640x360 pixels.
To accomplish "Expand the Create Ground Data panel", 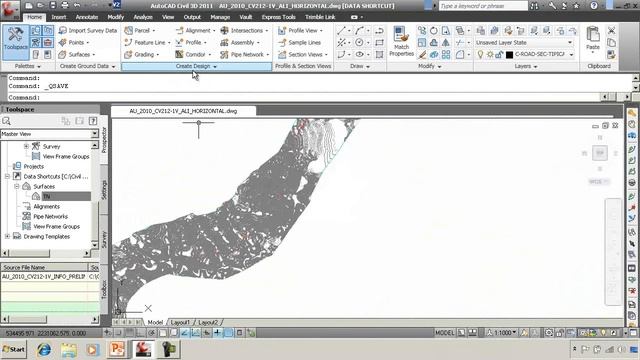I will click(87, 66).
